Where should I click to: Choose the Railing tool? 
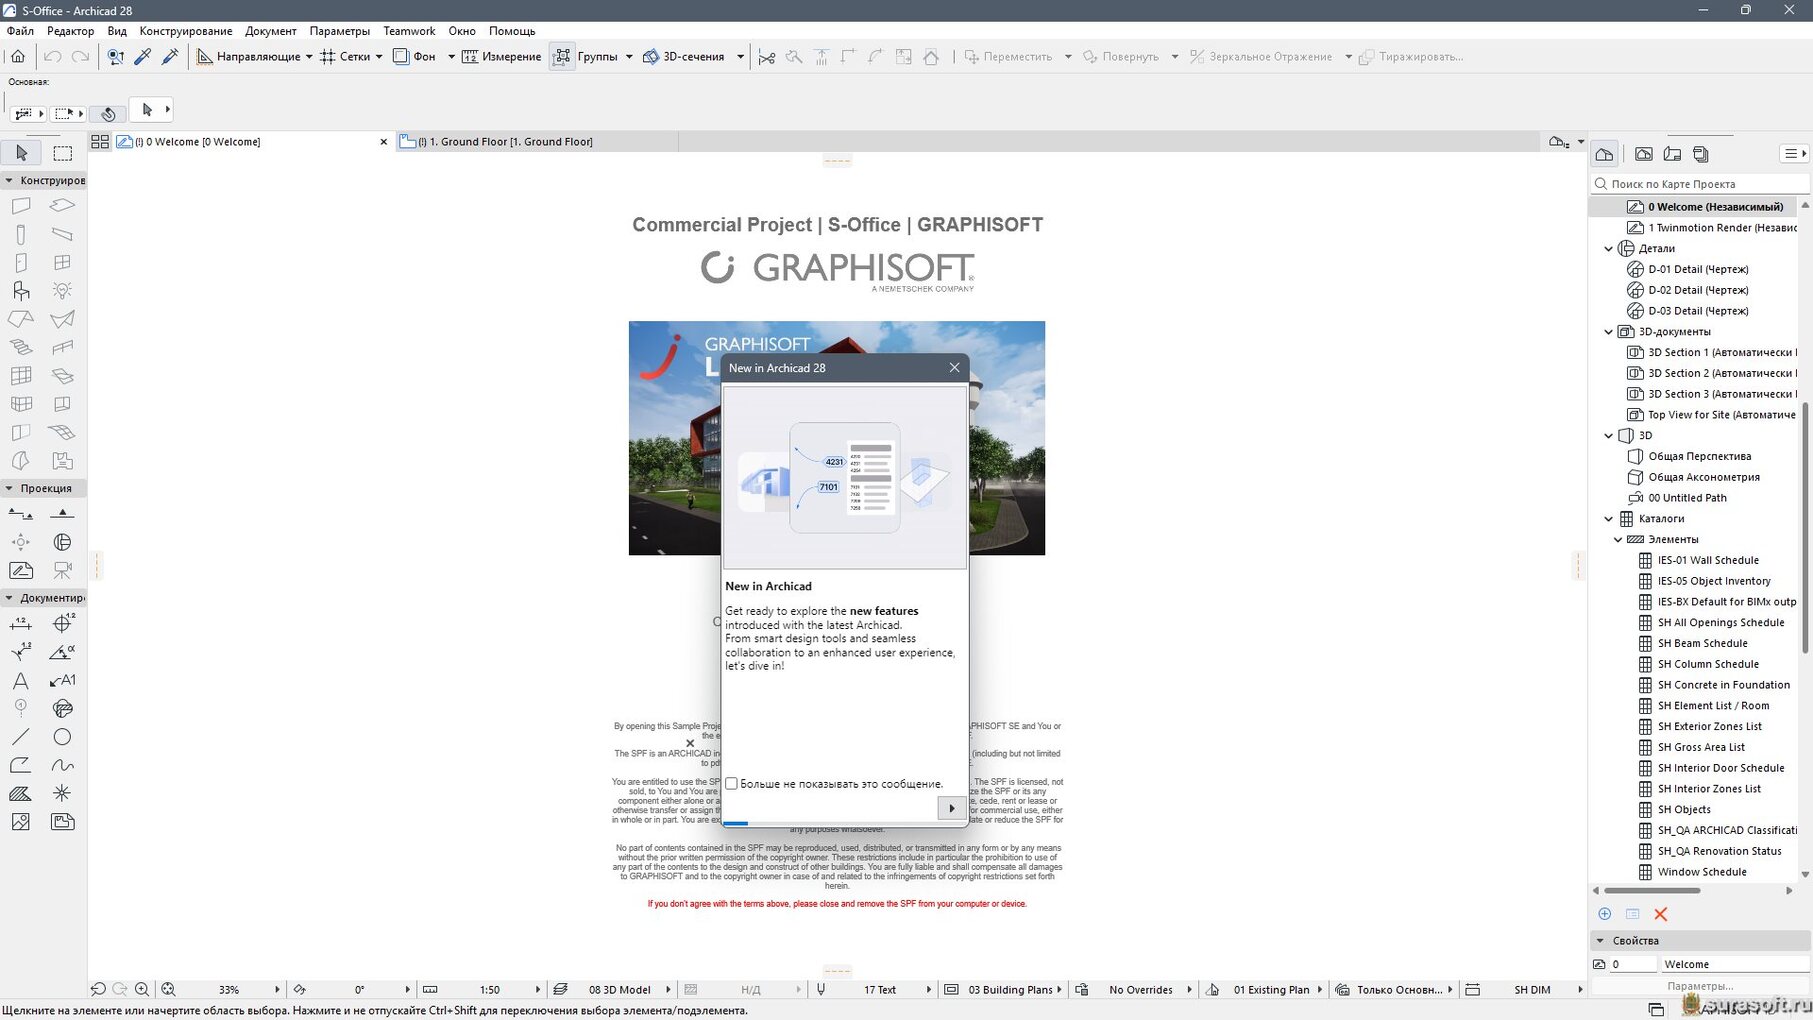point(62,347)
